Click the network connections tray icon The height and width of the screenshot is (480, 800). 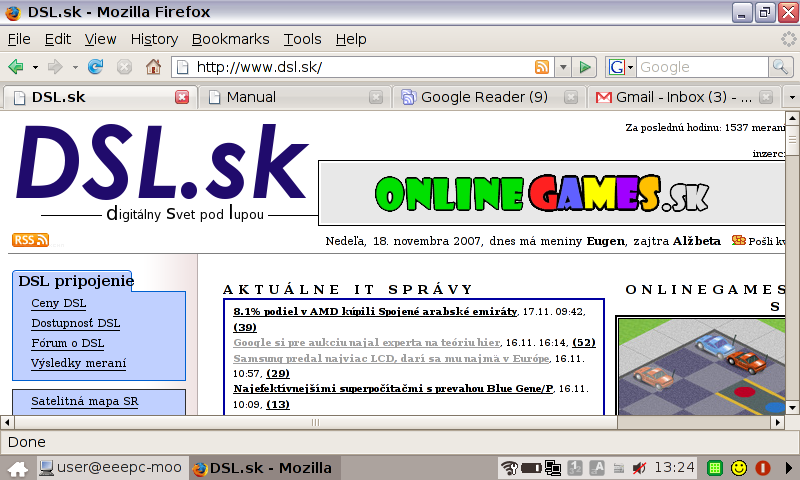(x=553, y=467)
